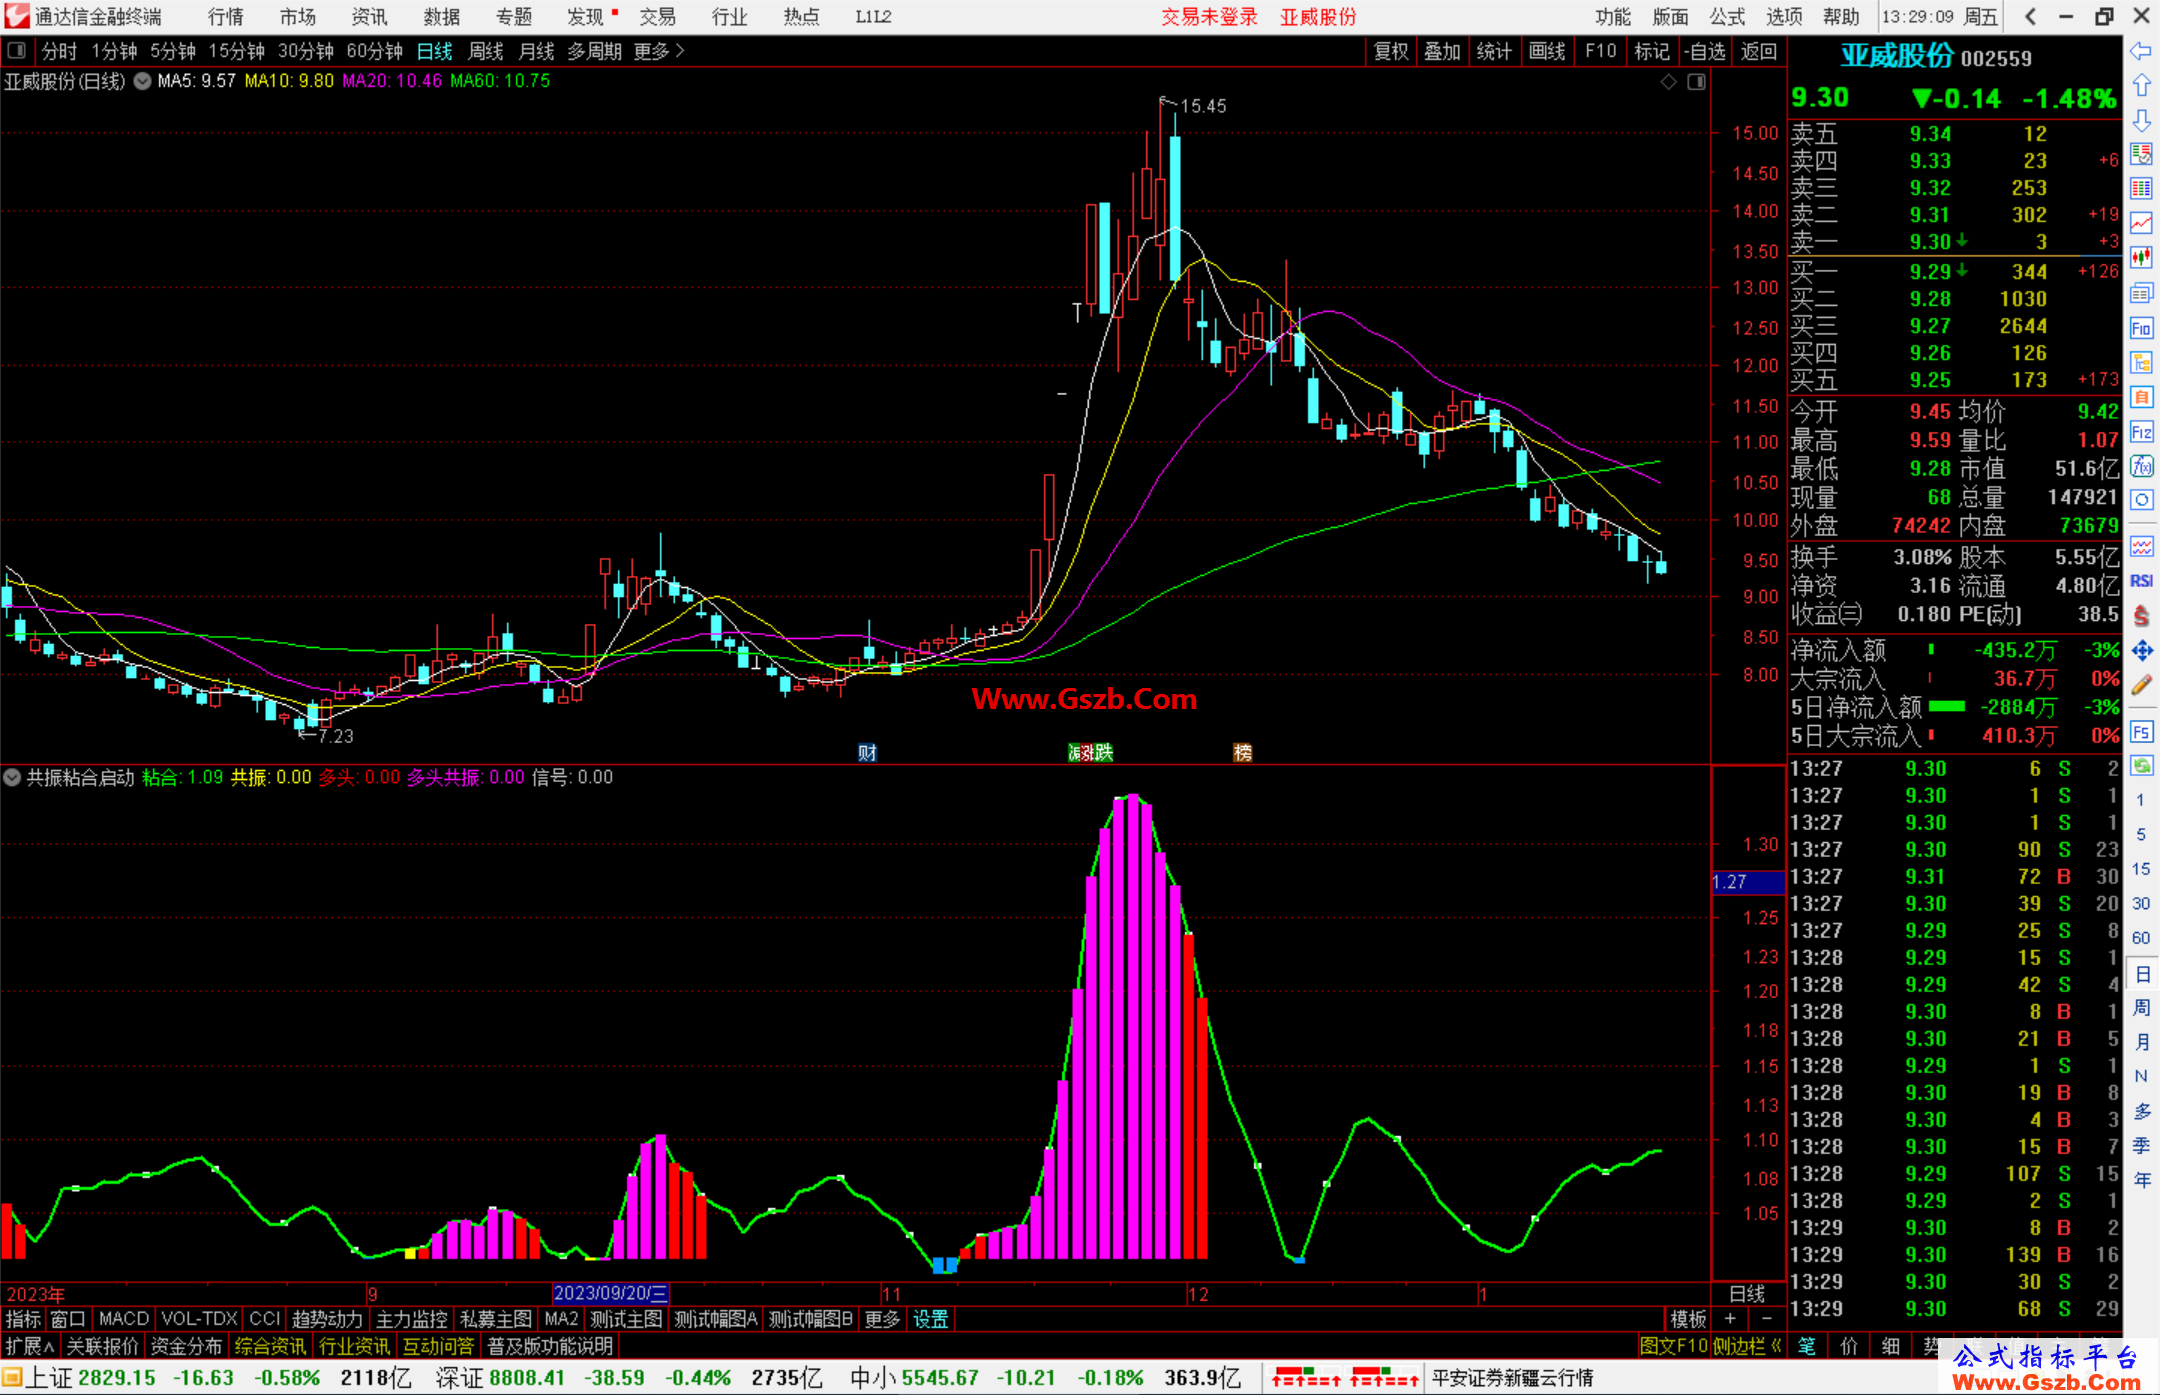The image size is (2160, 1395).
Task: Select the pencil drawing tool icon
Action: pyautogui.click(x=2141, y=685)
